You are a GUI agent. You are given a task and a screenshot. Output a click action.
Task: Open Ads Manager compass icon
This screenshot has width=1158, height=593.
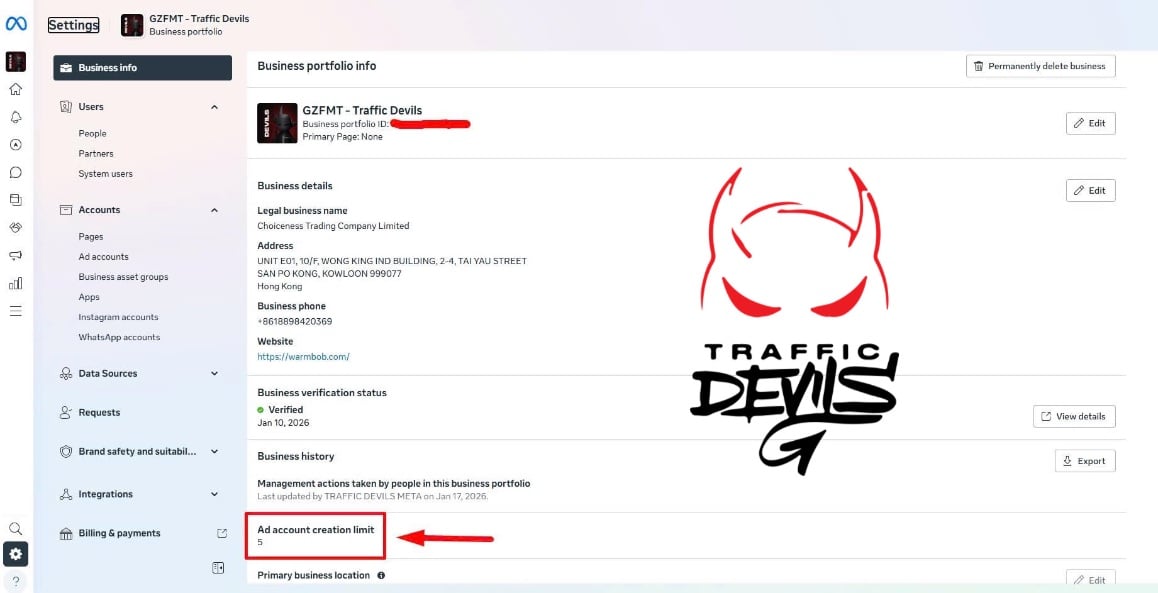pos(16,145)
